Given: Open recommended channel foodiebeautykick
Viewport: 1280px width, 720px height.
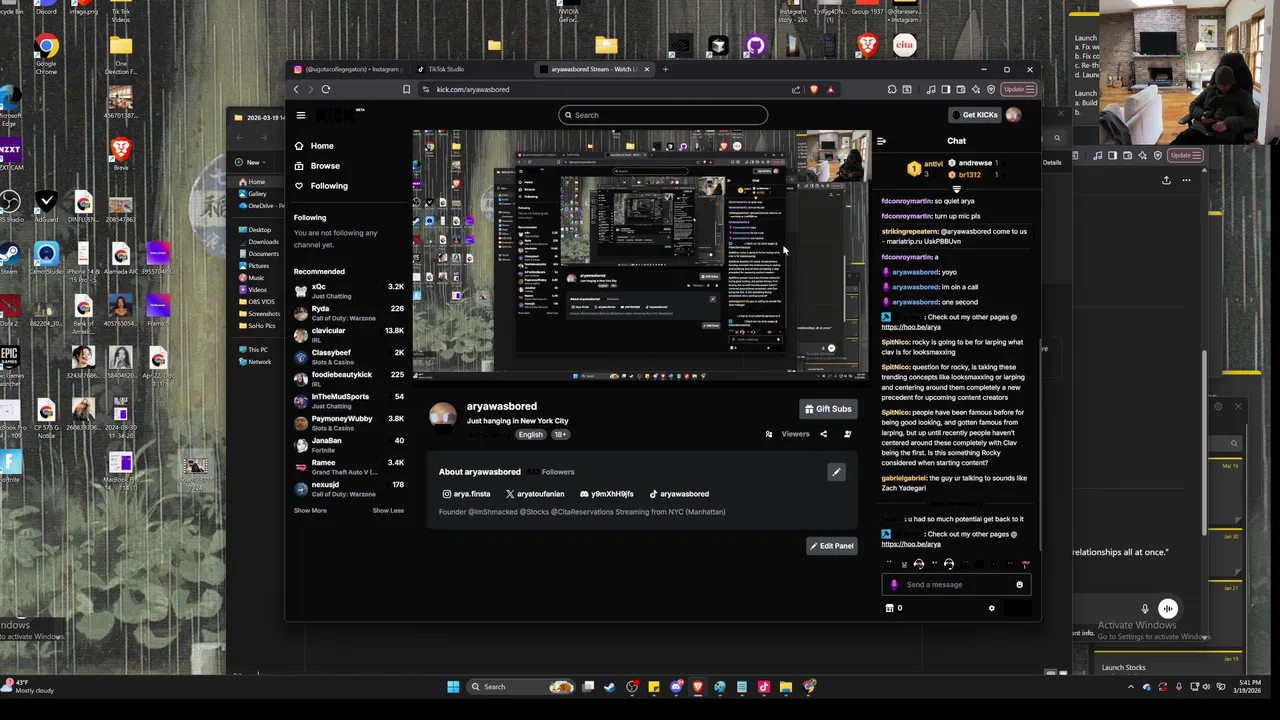Looking at the screenshot, I should pos(349,379).
